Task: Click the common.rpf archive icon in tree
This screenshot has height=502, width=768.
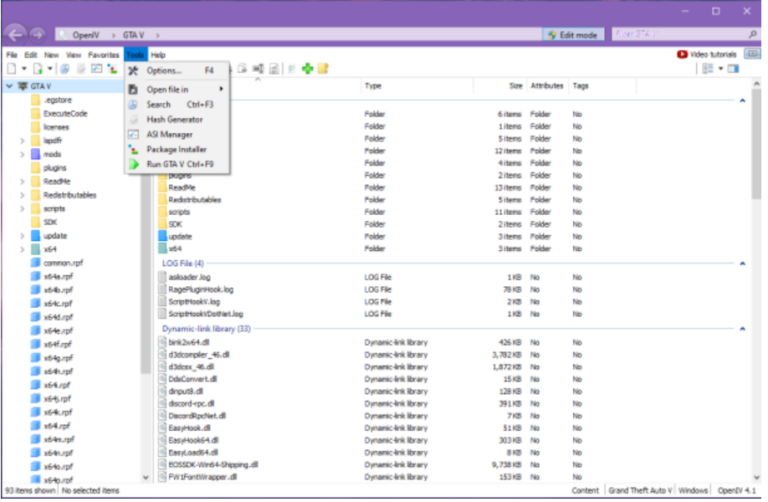Action: coord(36,263)
